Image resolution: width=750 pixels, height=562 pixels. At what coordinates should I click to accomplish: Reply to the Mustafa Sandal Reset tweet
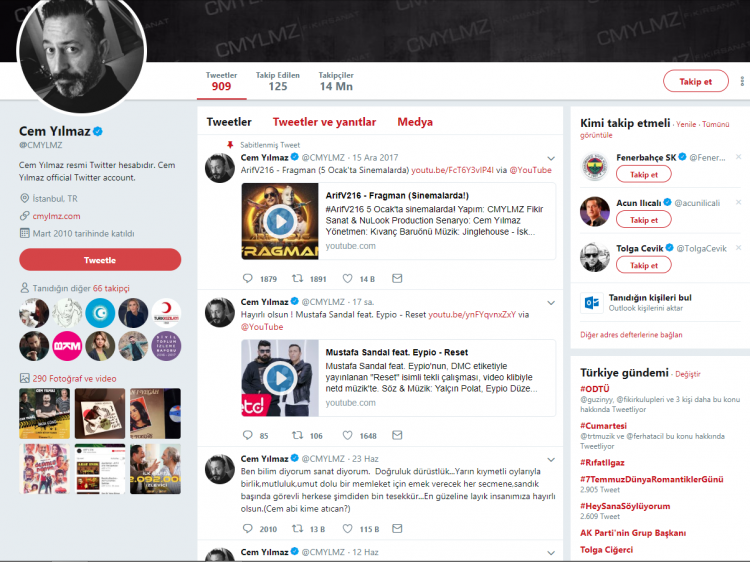248,435
